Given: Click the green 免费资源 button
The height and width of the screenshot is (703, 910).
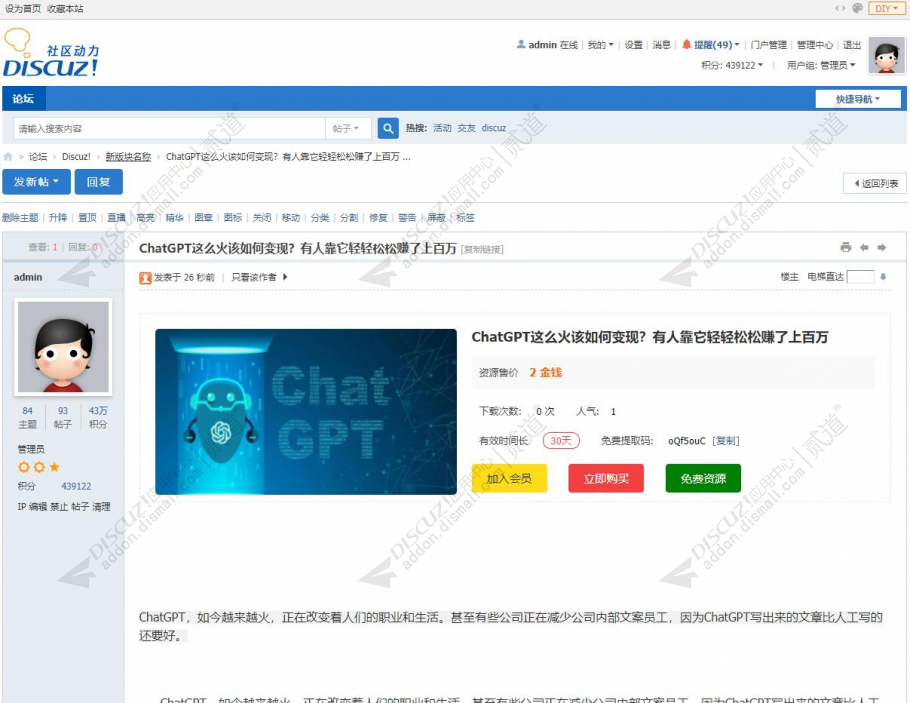Looking at the screenshot, I should click(x=703, y=478).
